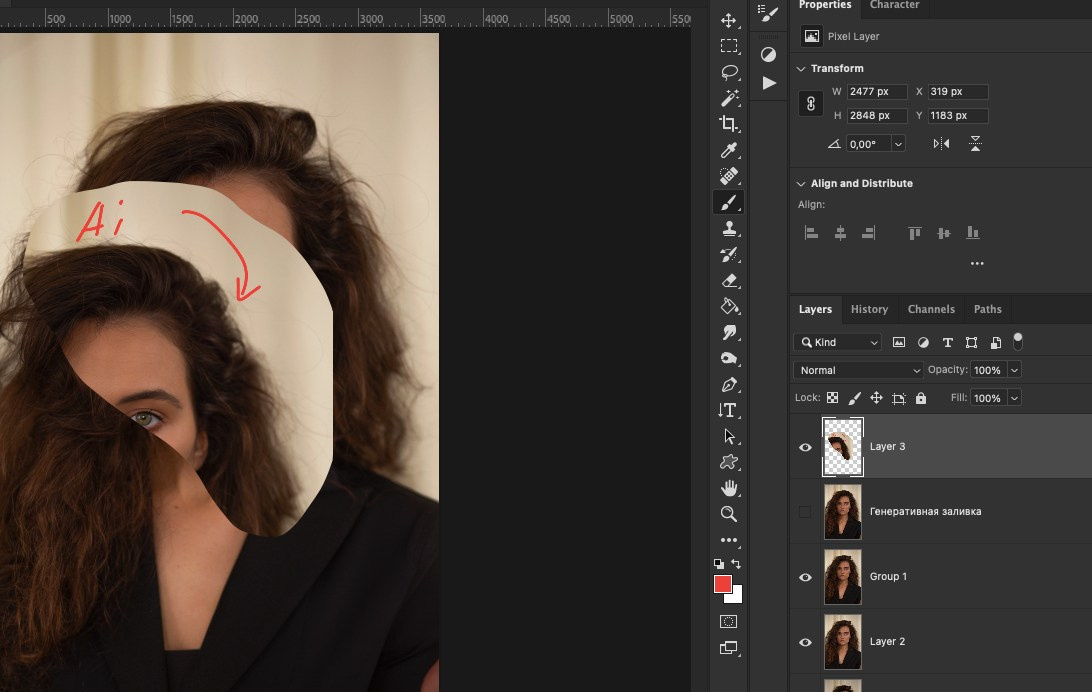Image resolution: width=1092 pixels, height=692 pixels.
Task: Click the Flip Horizontal transform icon
Action: click(x=940, y=143)
